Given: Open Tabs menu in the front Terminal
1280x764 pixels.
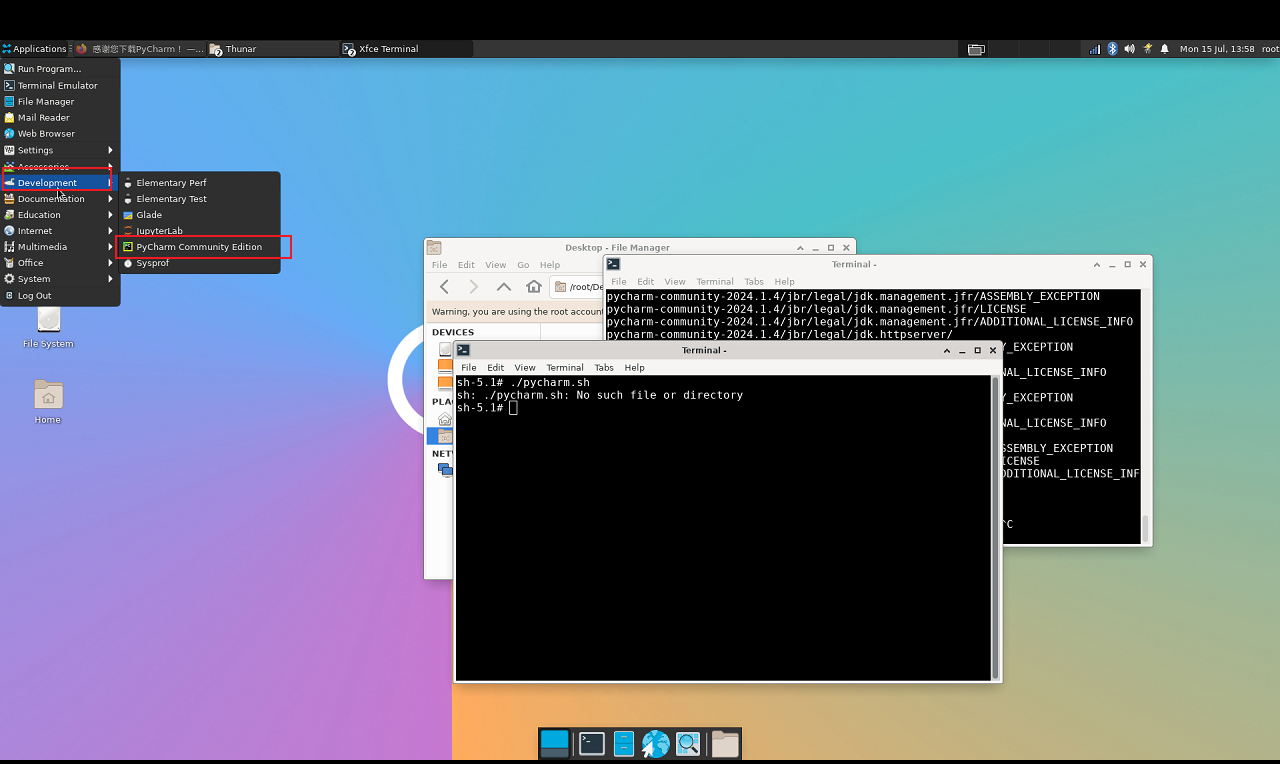Looking at the screenshot, I should click(604, 368).
